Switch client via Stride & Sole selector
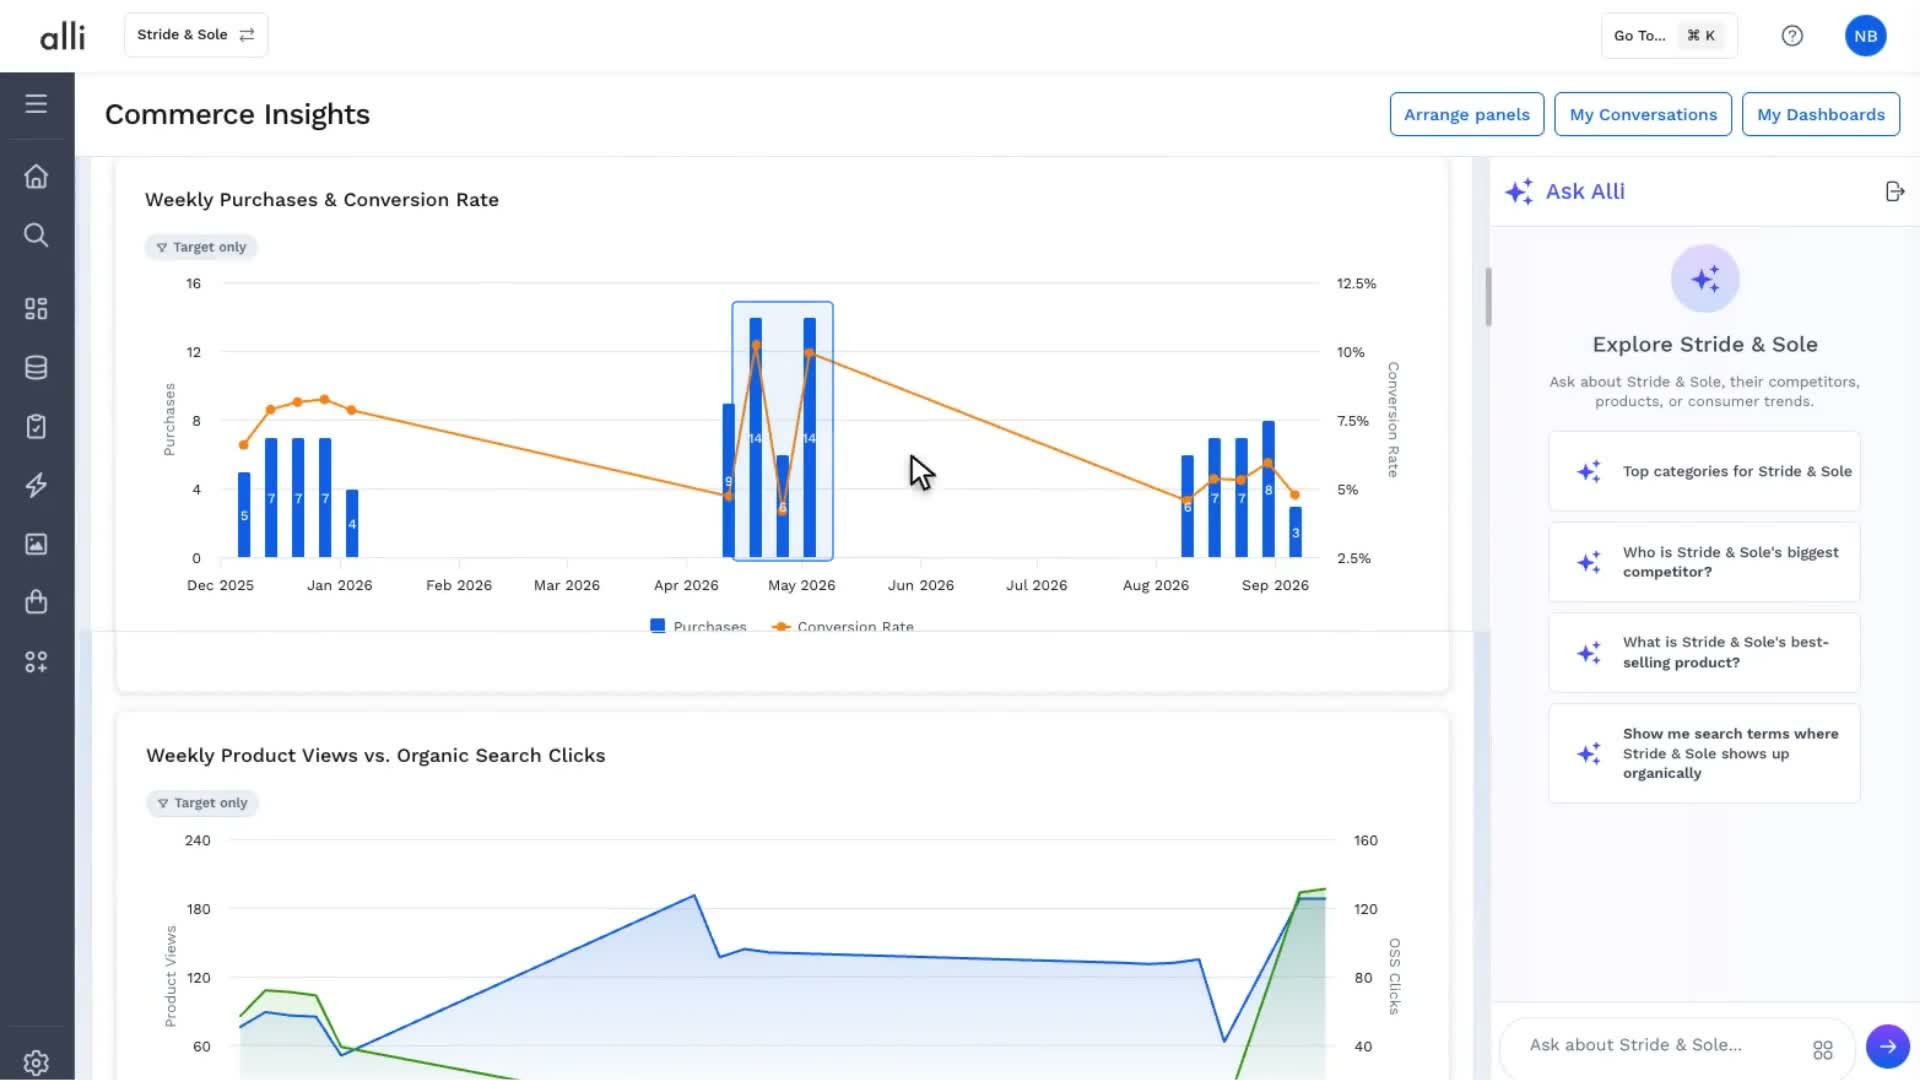The height and width of the screenshot is (1080, 1920). 196,35
